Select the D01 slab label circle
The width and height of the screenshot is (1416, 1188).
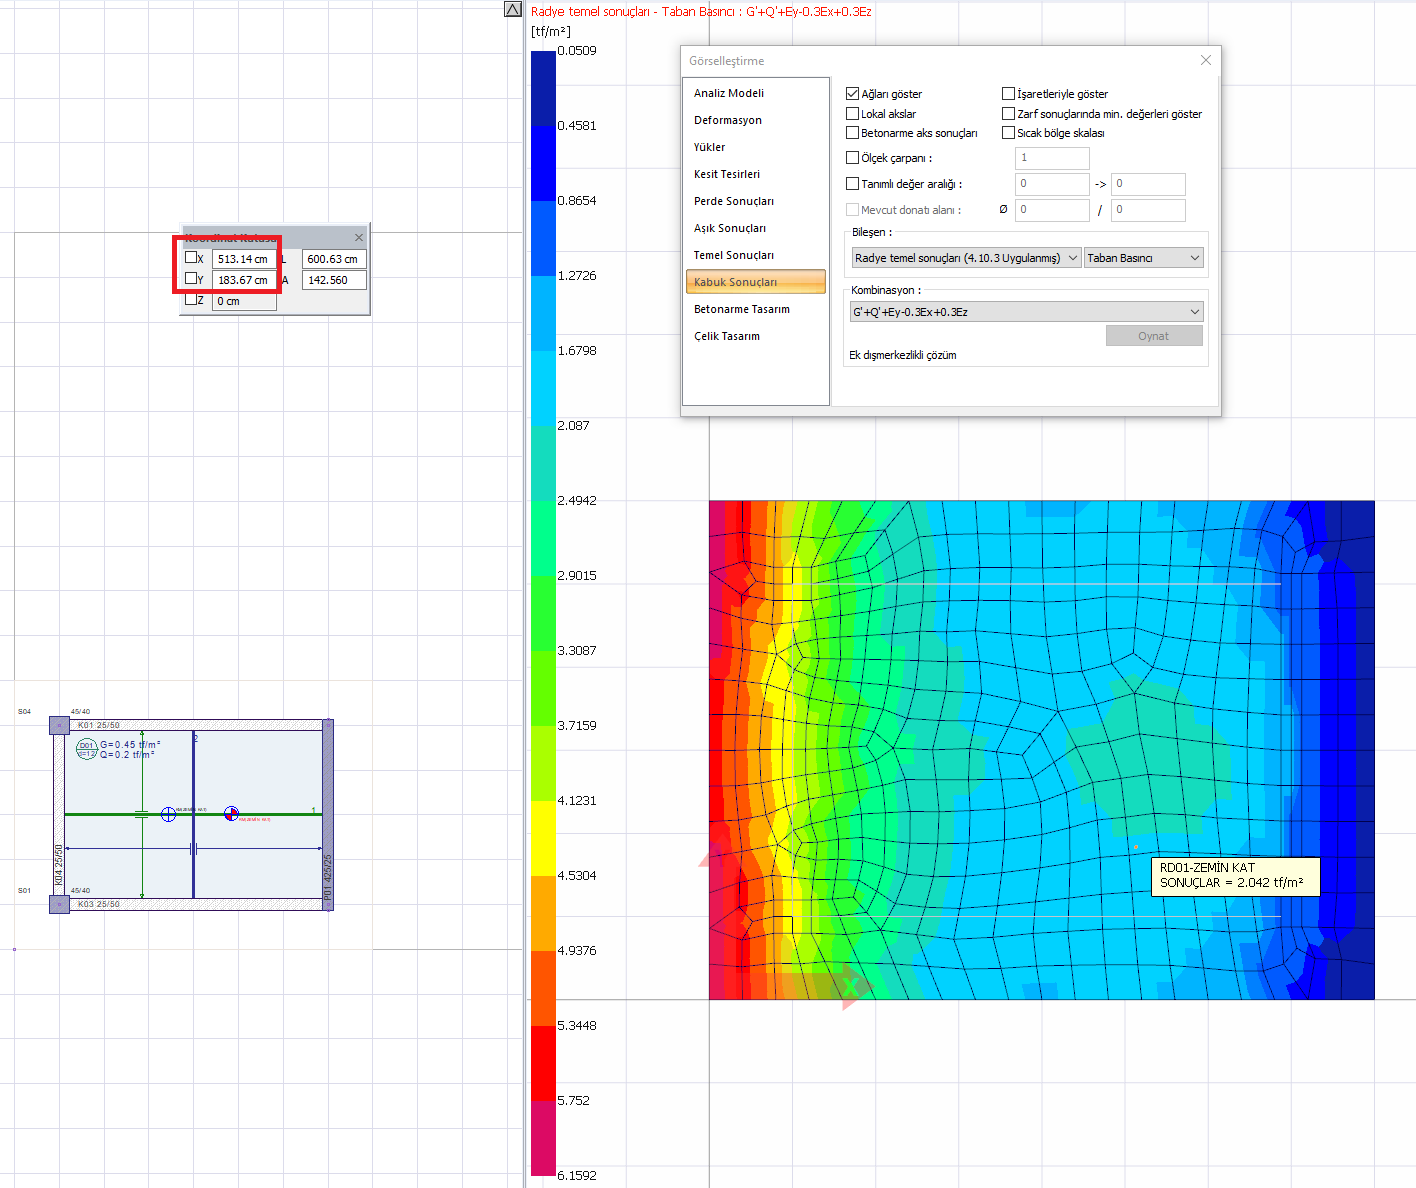tap(87, 749)
